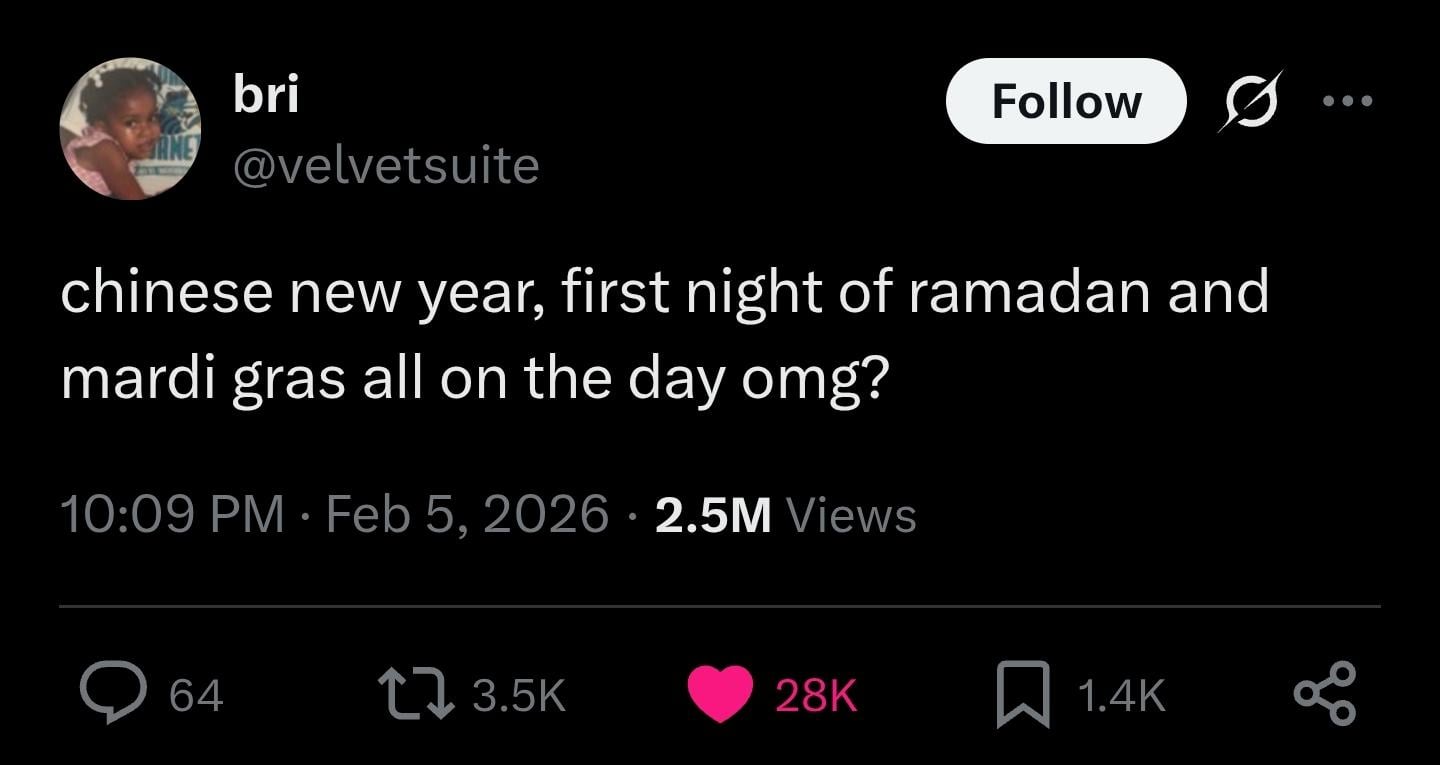Image resolution: width=1440 pixels, height=765 pixels.
Task: Click the 10:09 PM timestamp
Action: pyautogui.click(x=172, y=515)
